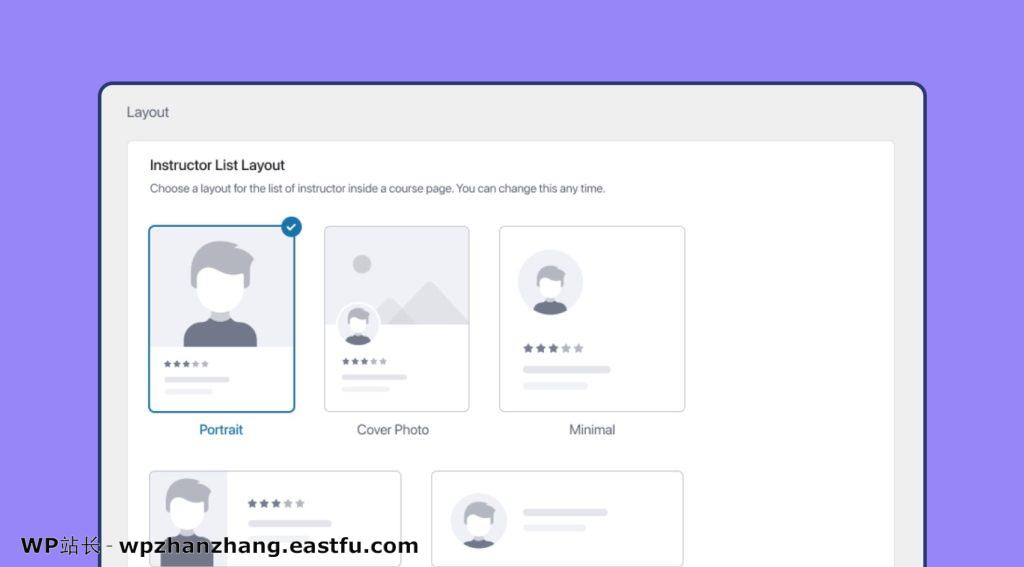Click the Cover Photo label
The image size is (1024, 567).
point(392,430)
